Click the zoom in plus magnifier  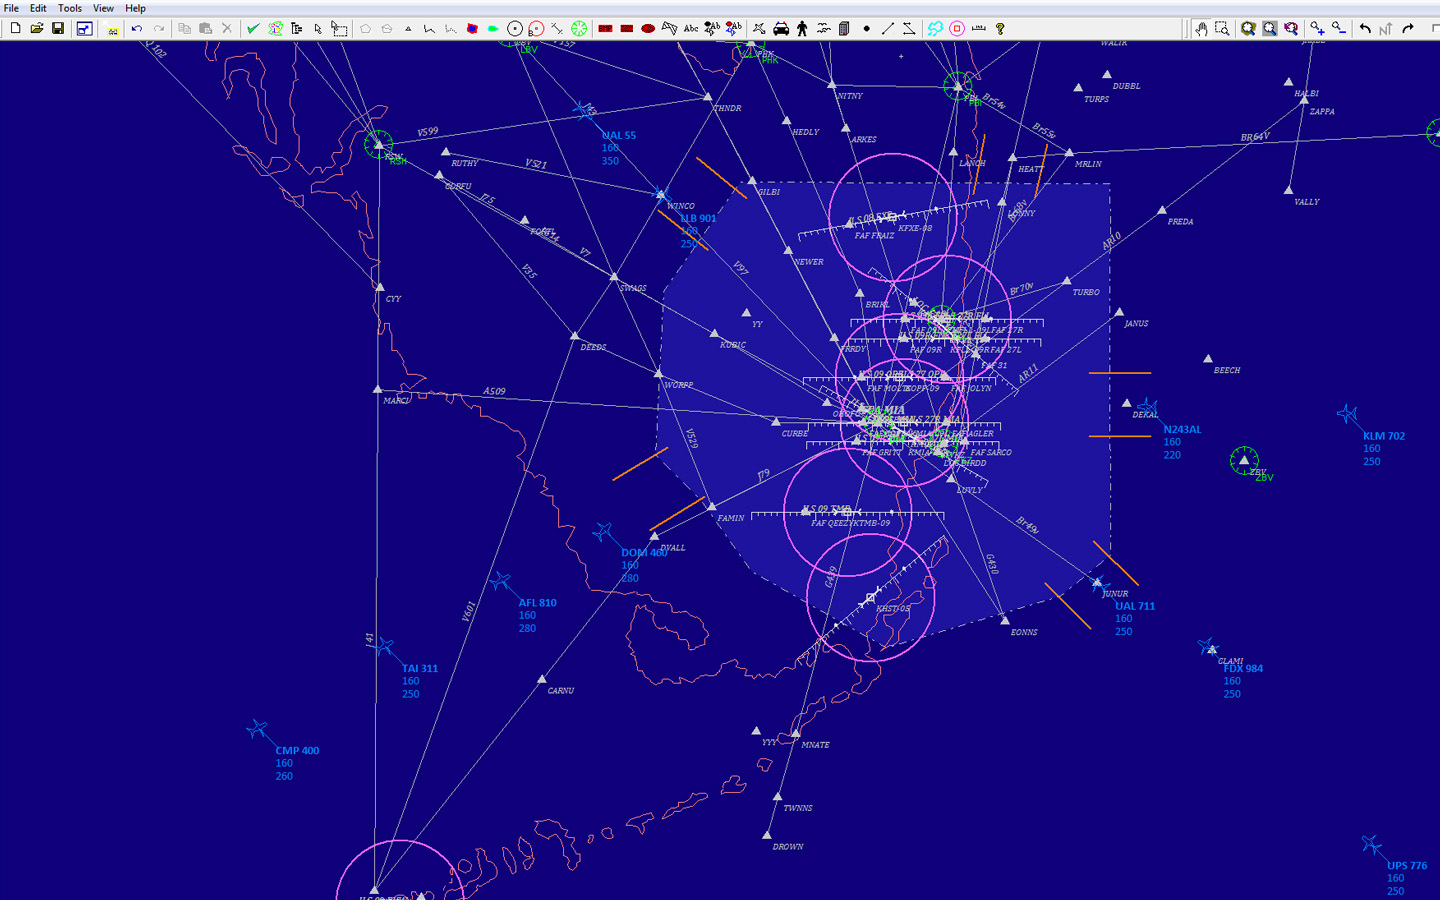(x=1317, y=28)
